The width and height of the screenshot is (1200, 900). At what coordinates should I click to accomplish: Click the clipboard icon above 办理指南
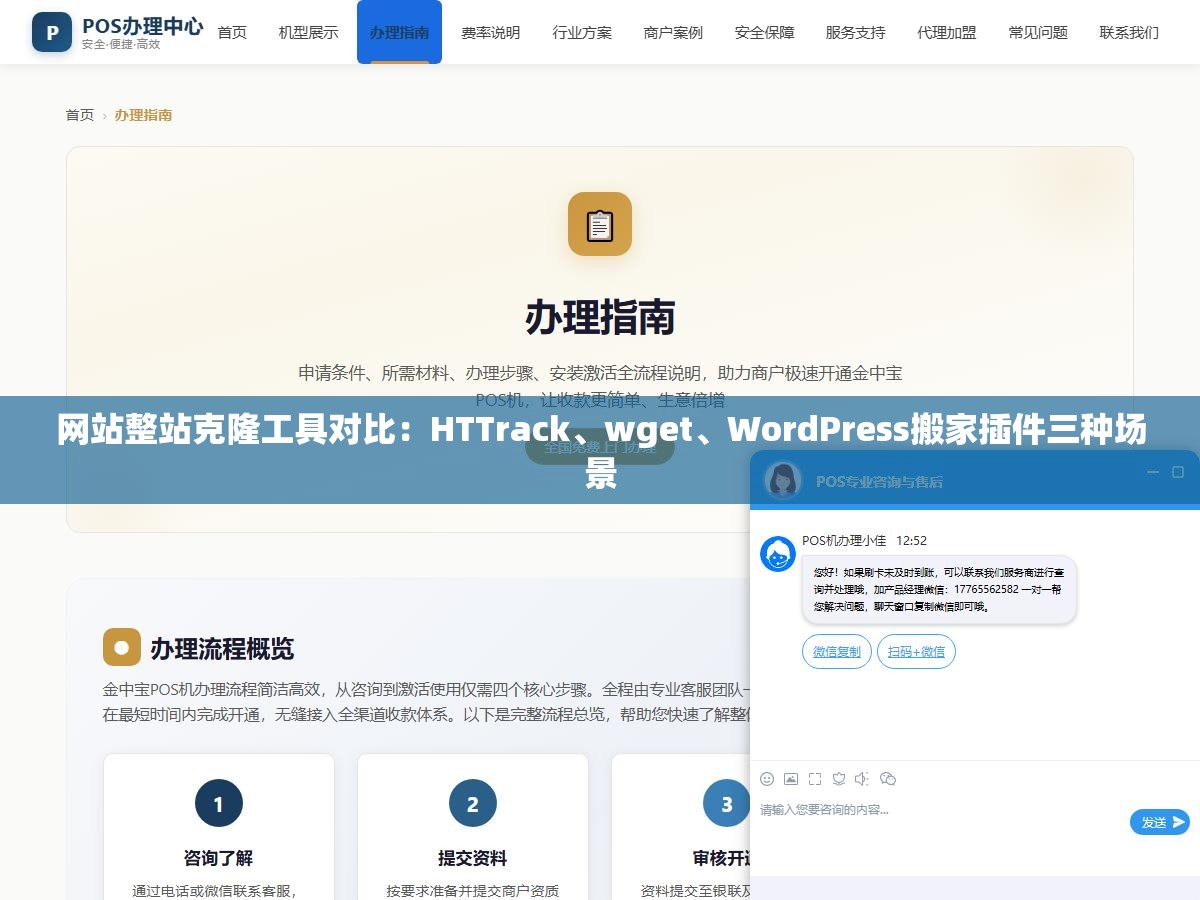coord(600,224)
